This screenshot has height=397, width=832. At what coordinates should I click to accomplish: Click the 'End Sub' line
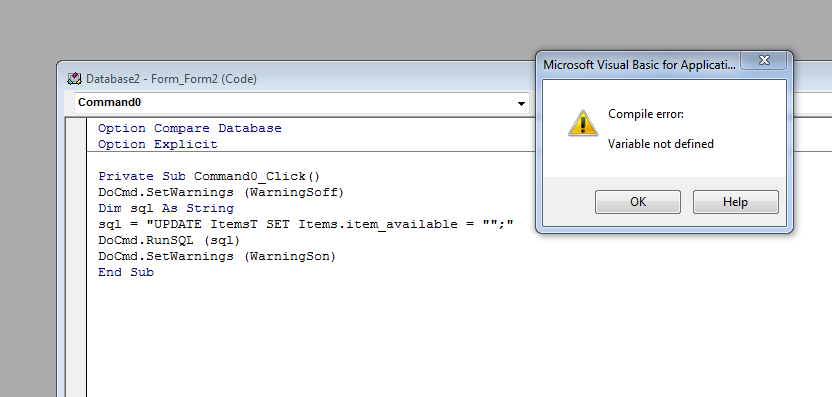(126, 272)
